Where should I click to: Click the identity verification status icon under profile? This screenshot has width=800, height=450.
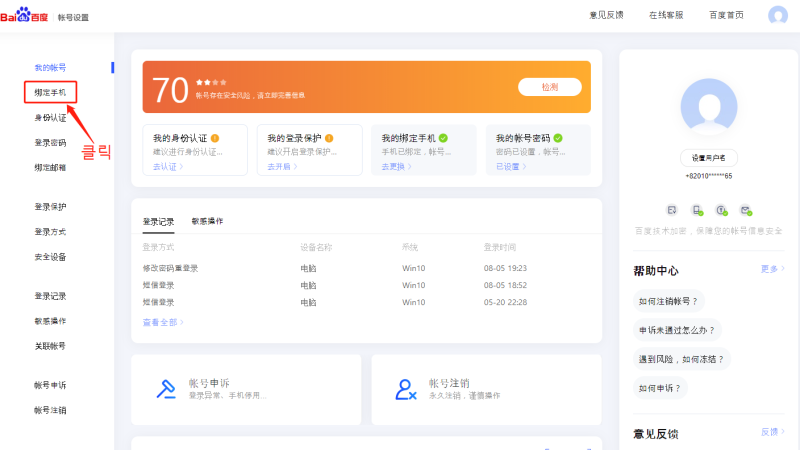coord(672,210)
